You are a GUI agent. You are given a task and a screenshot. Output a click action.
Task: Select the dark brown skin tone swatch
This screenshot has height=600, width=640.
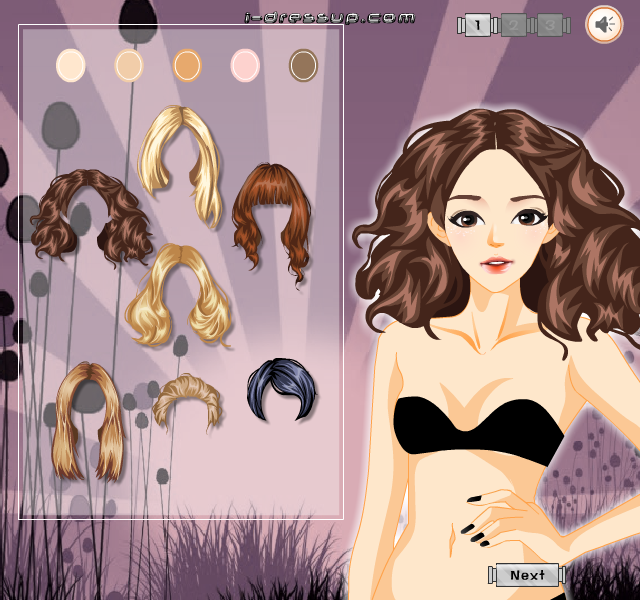point(303,65)
